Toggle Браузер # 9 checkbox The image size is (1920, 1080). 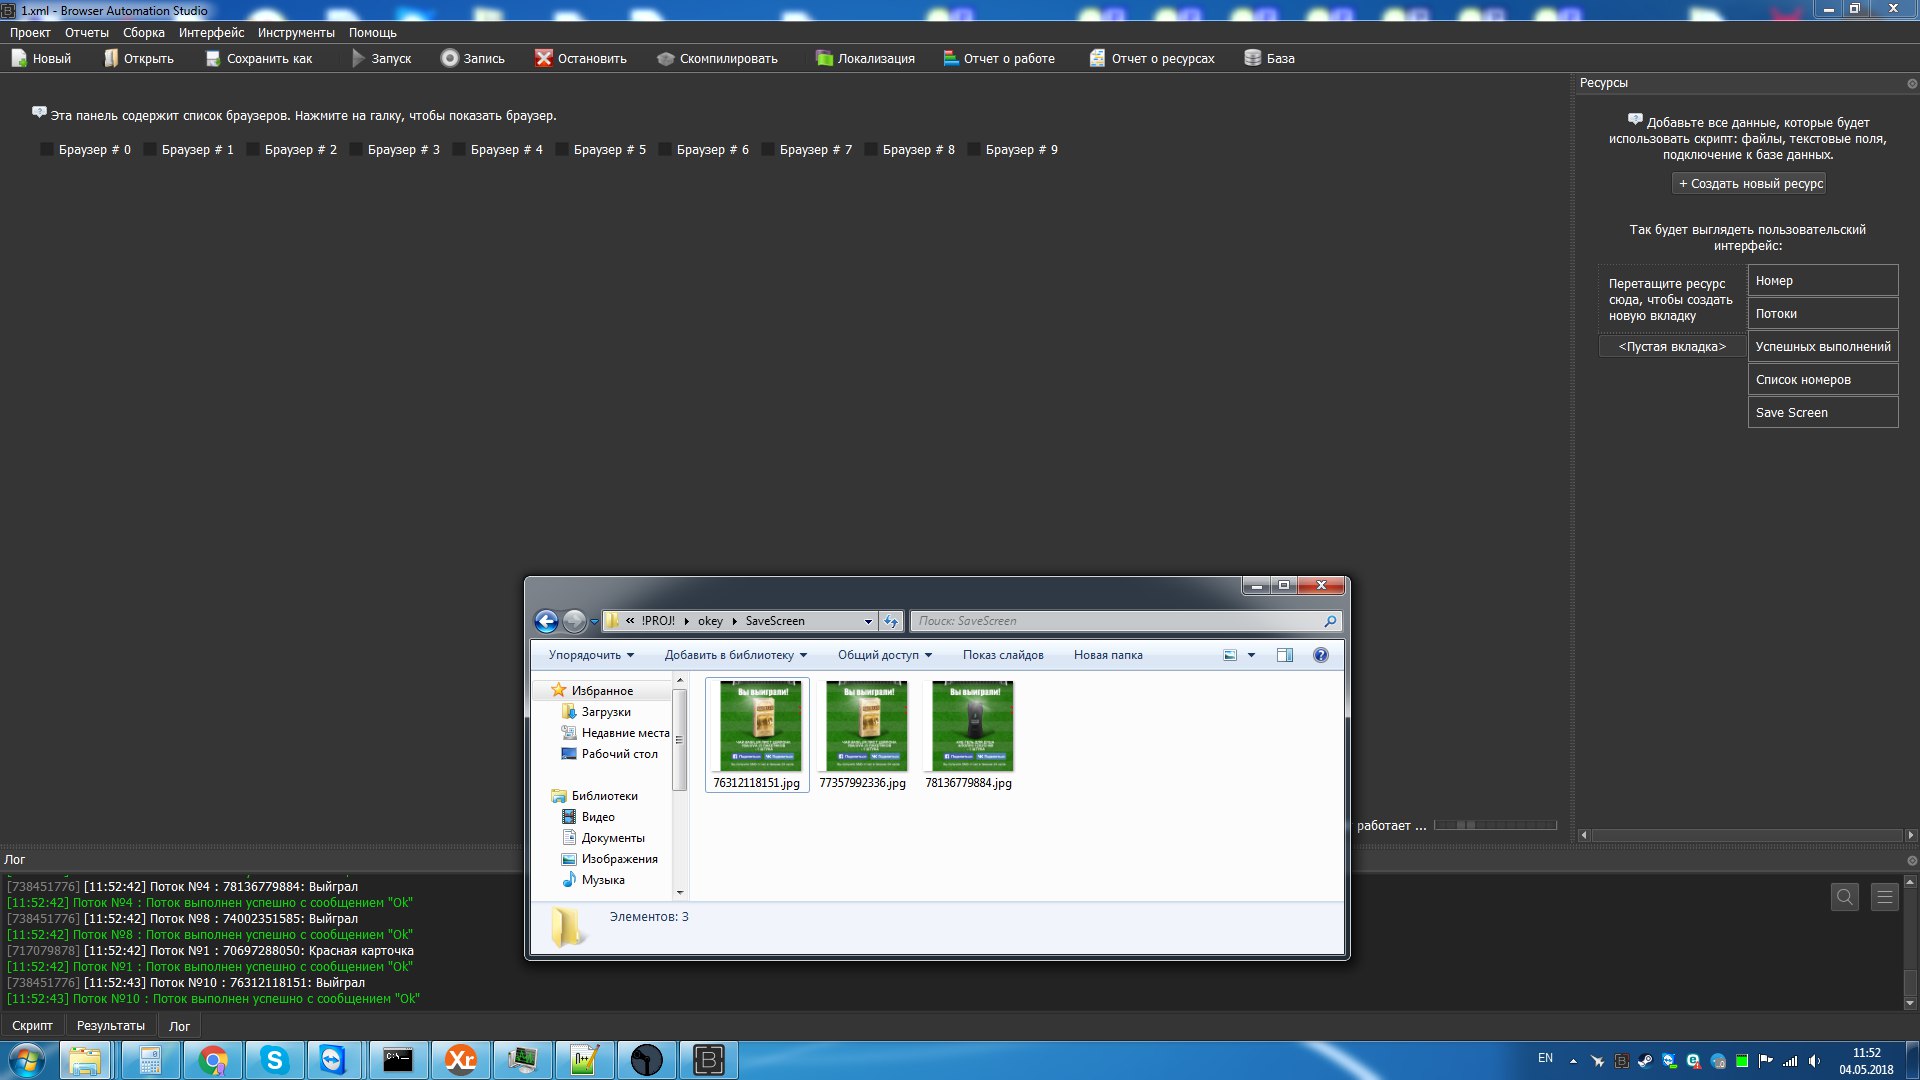[973, 149]
